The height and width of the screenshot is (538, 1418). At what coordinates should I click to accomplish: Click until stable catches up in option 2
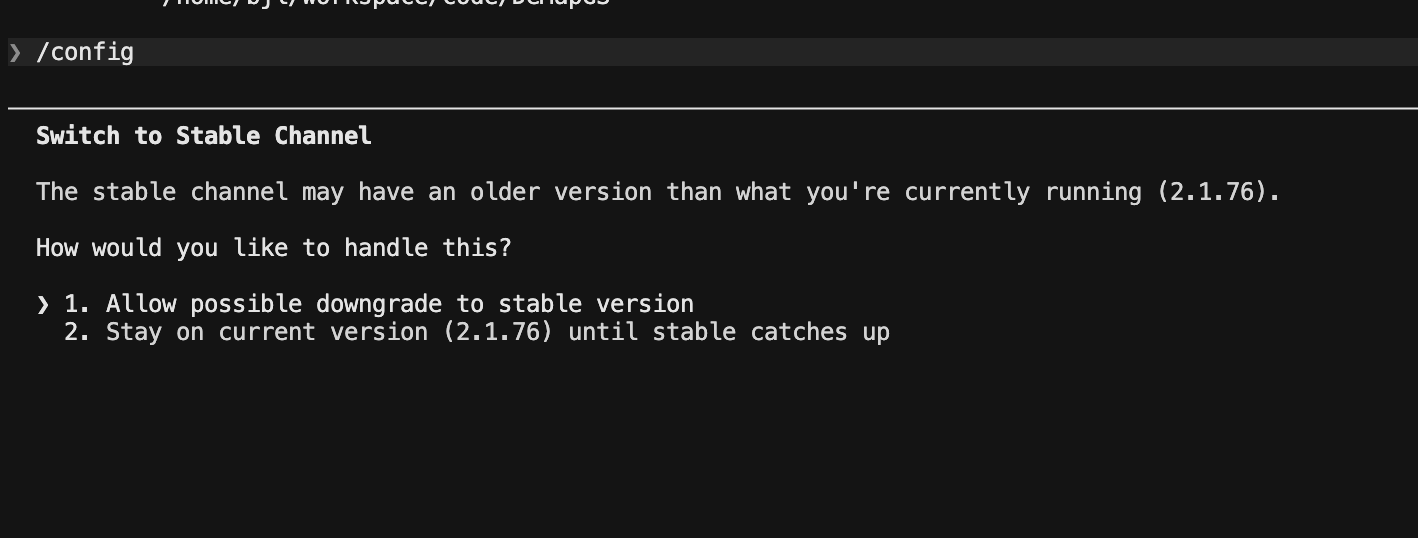point(729,332)
